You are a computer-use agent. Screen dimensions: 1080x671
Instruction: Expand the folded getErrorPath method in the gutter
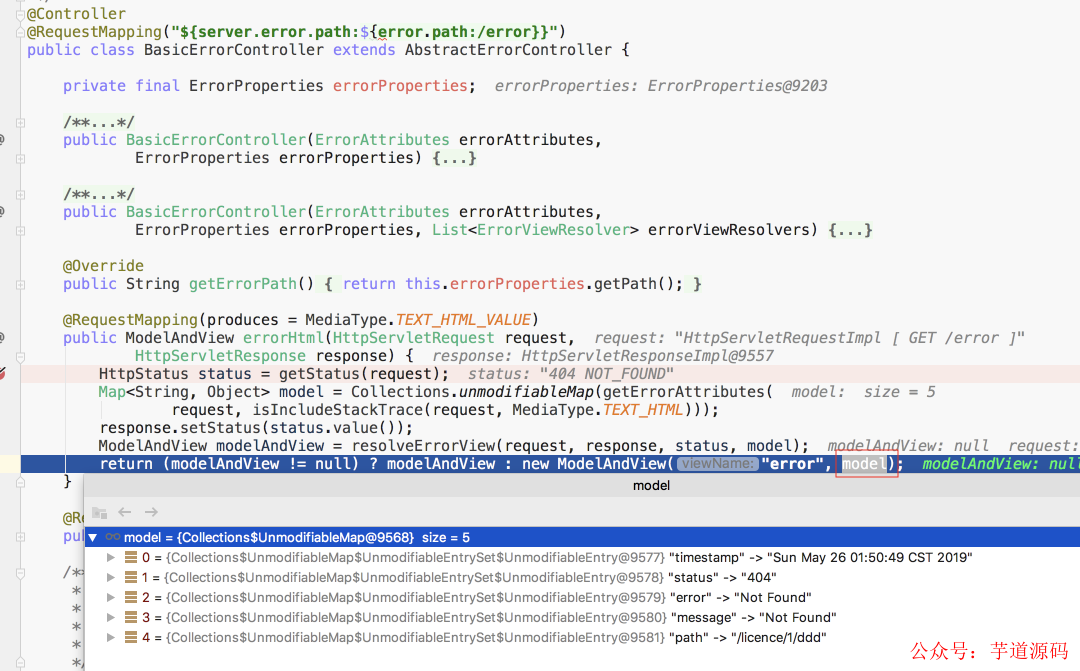pos(21,285)
